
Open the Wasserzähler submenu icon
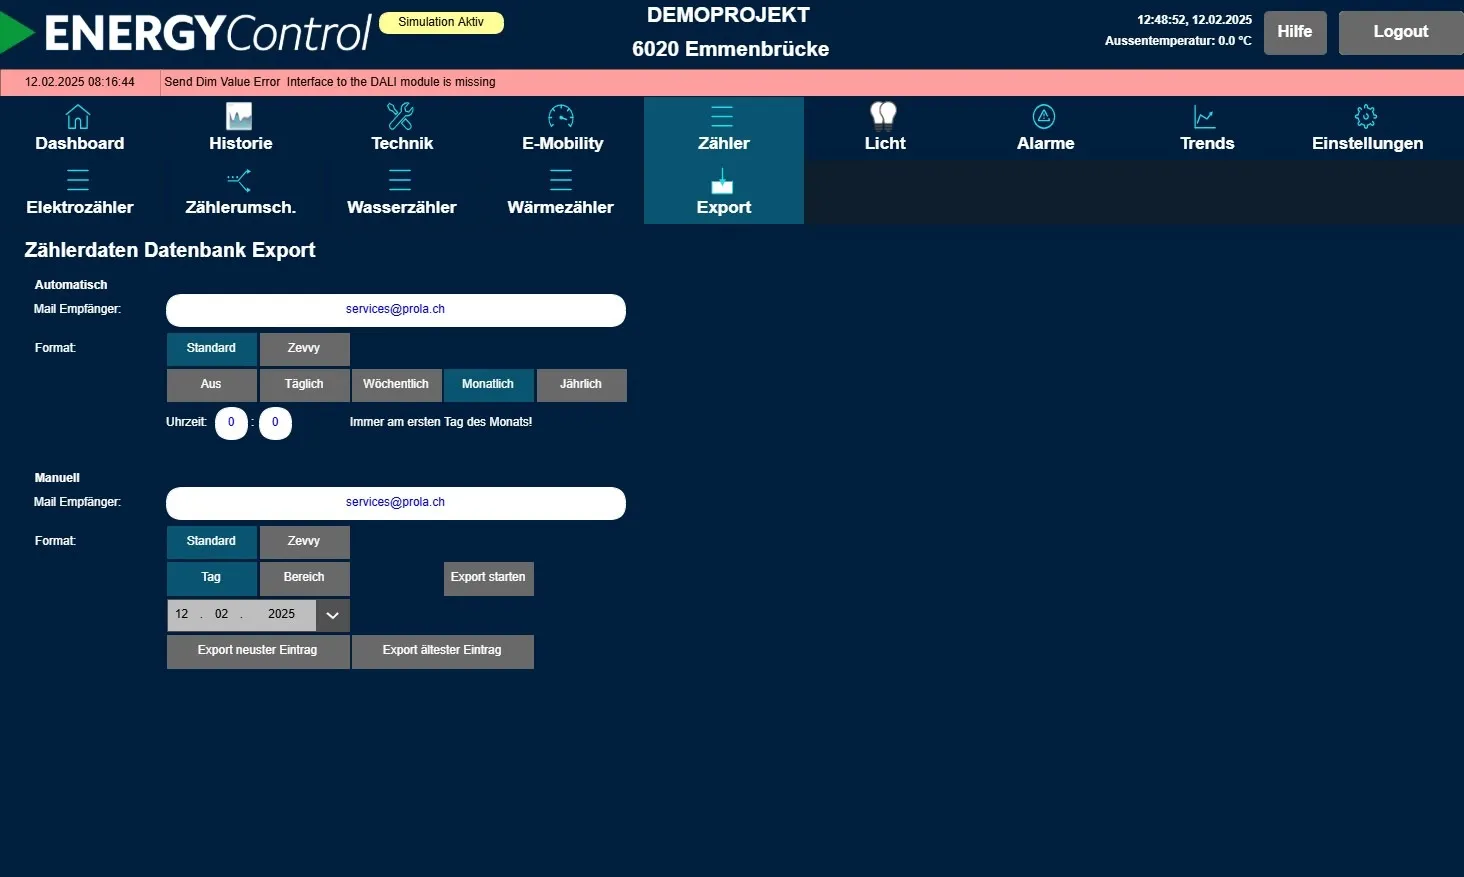point(400,180)
